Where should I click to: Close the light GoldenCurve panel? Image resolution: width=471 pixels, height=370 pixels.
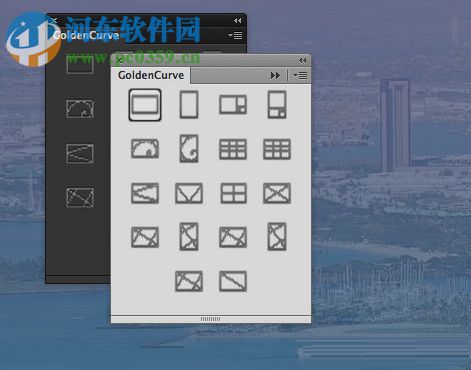pyautogui.click(x=119, y=60)
